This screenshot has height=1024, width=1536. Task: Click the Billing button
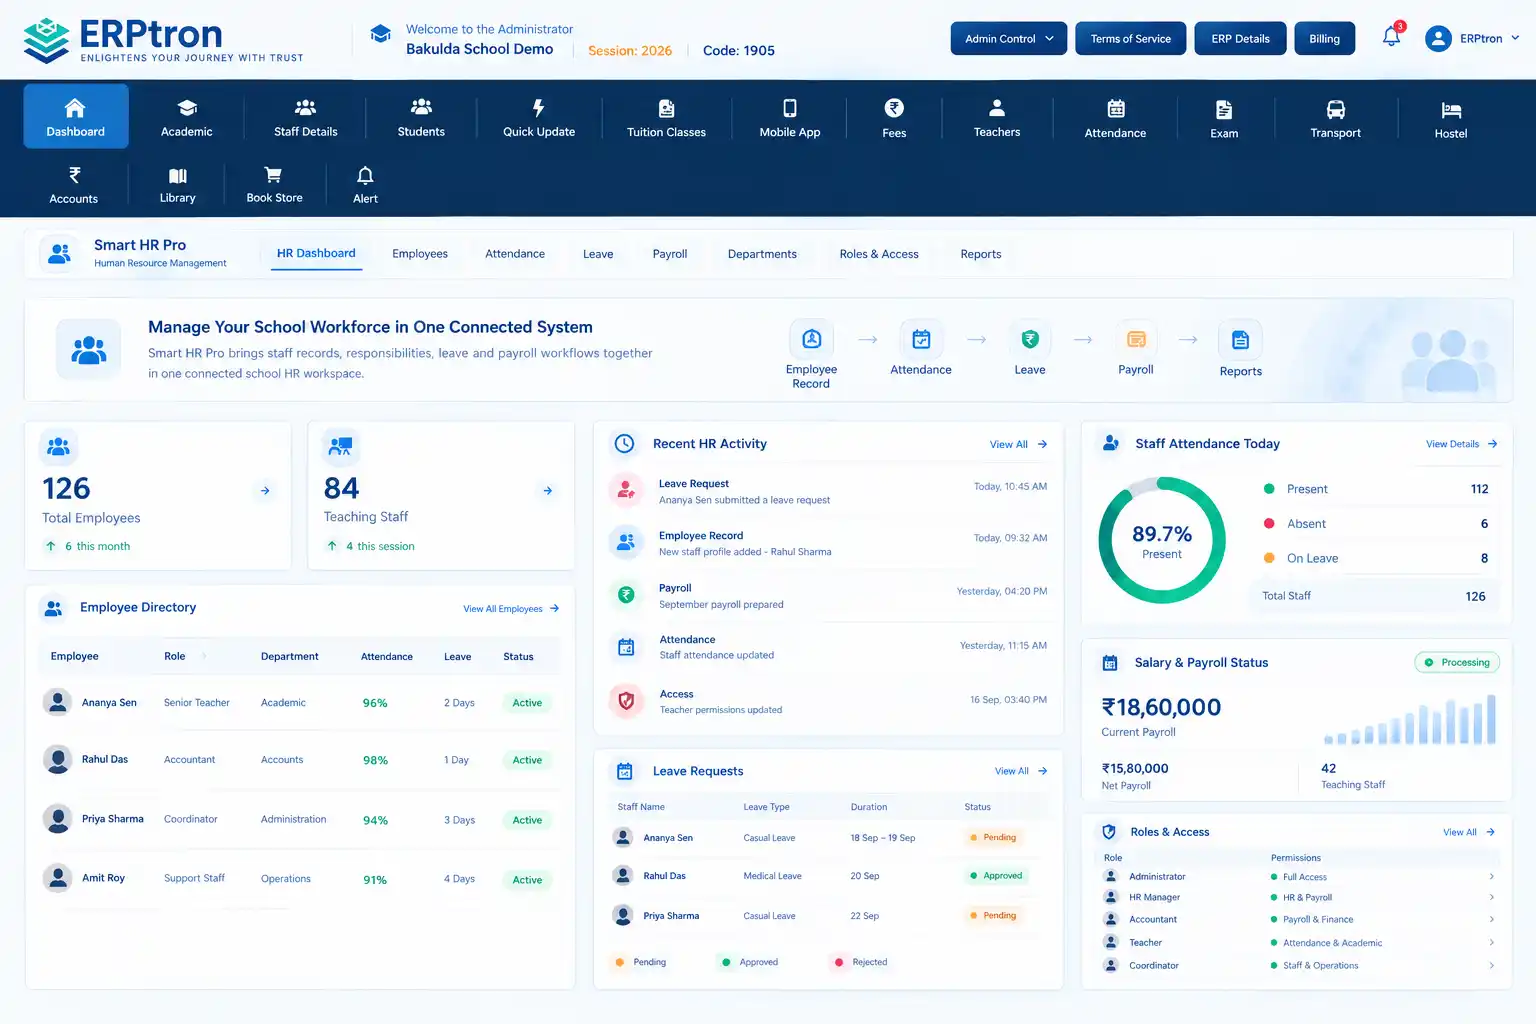(x=1325, y=39)
